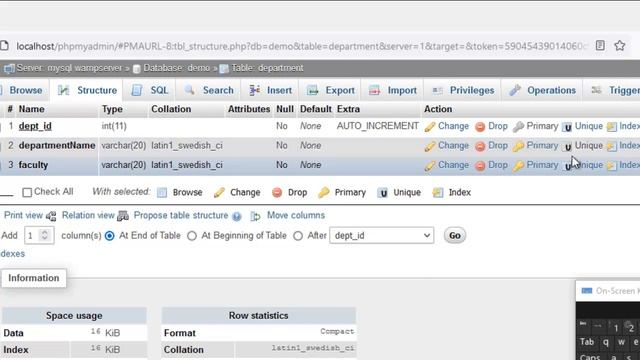Screen dimensions: 640x360
Task: Click the add columns number stepper
Action: click(44, 235)
